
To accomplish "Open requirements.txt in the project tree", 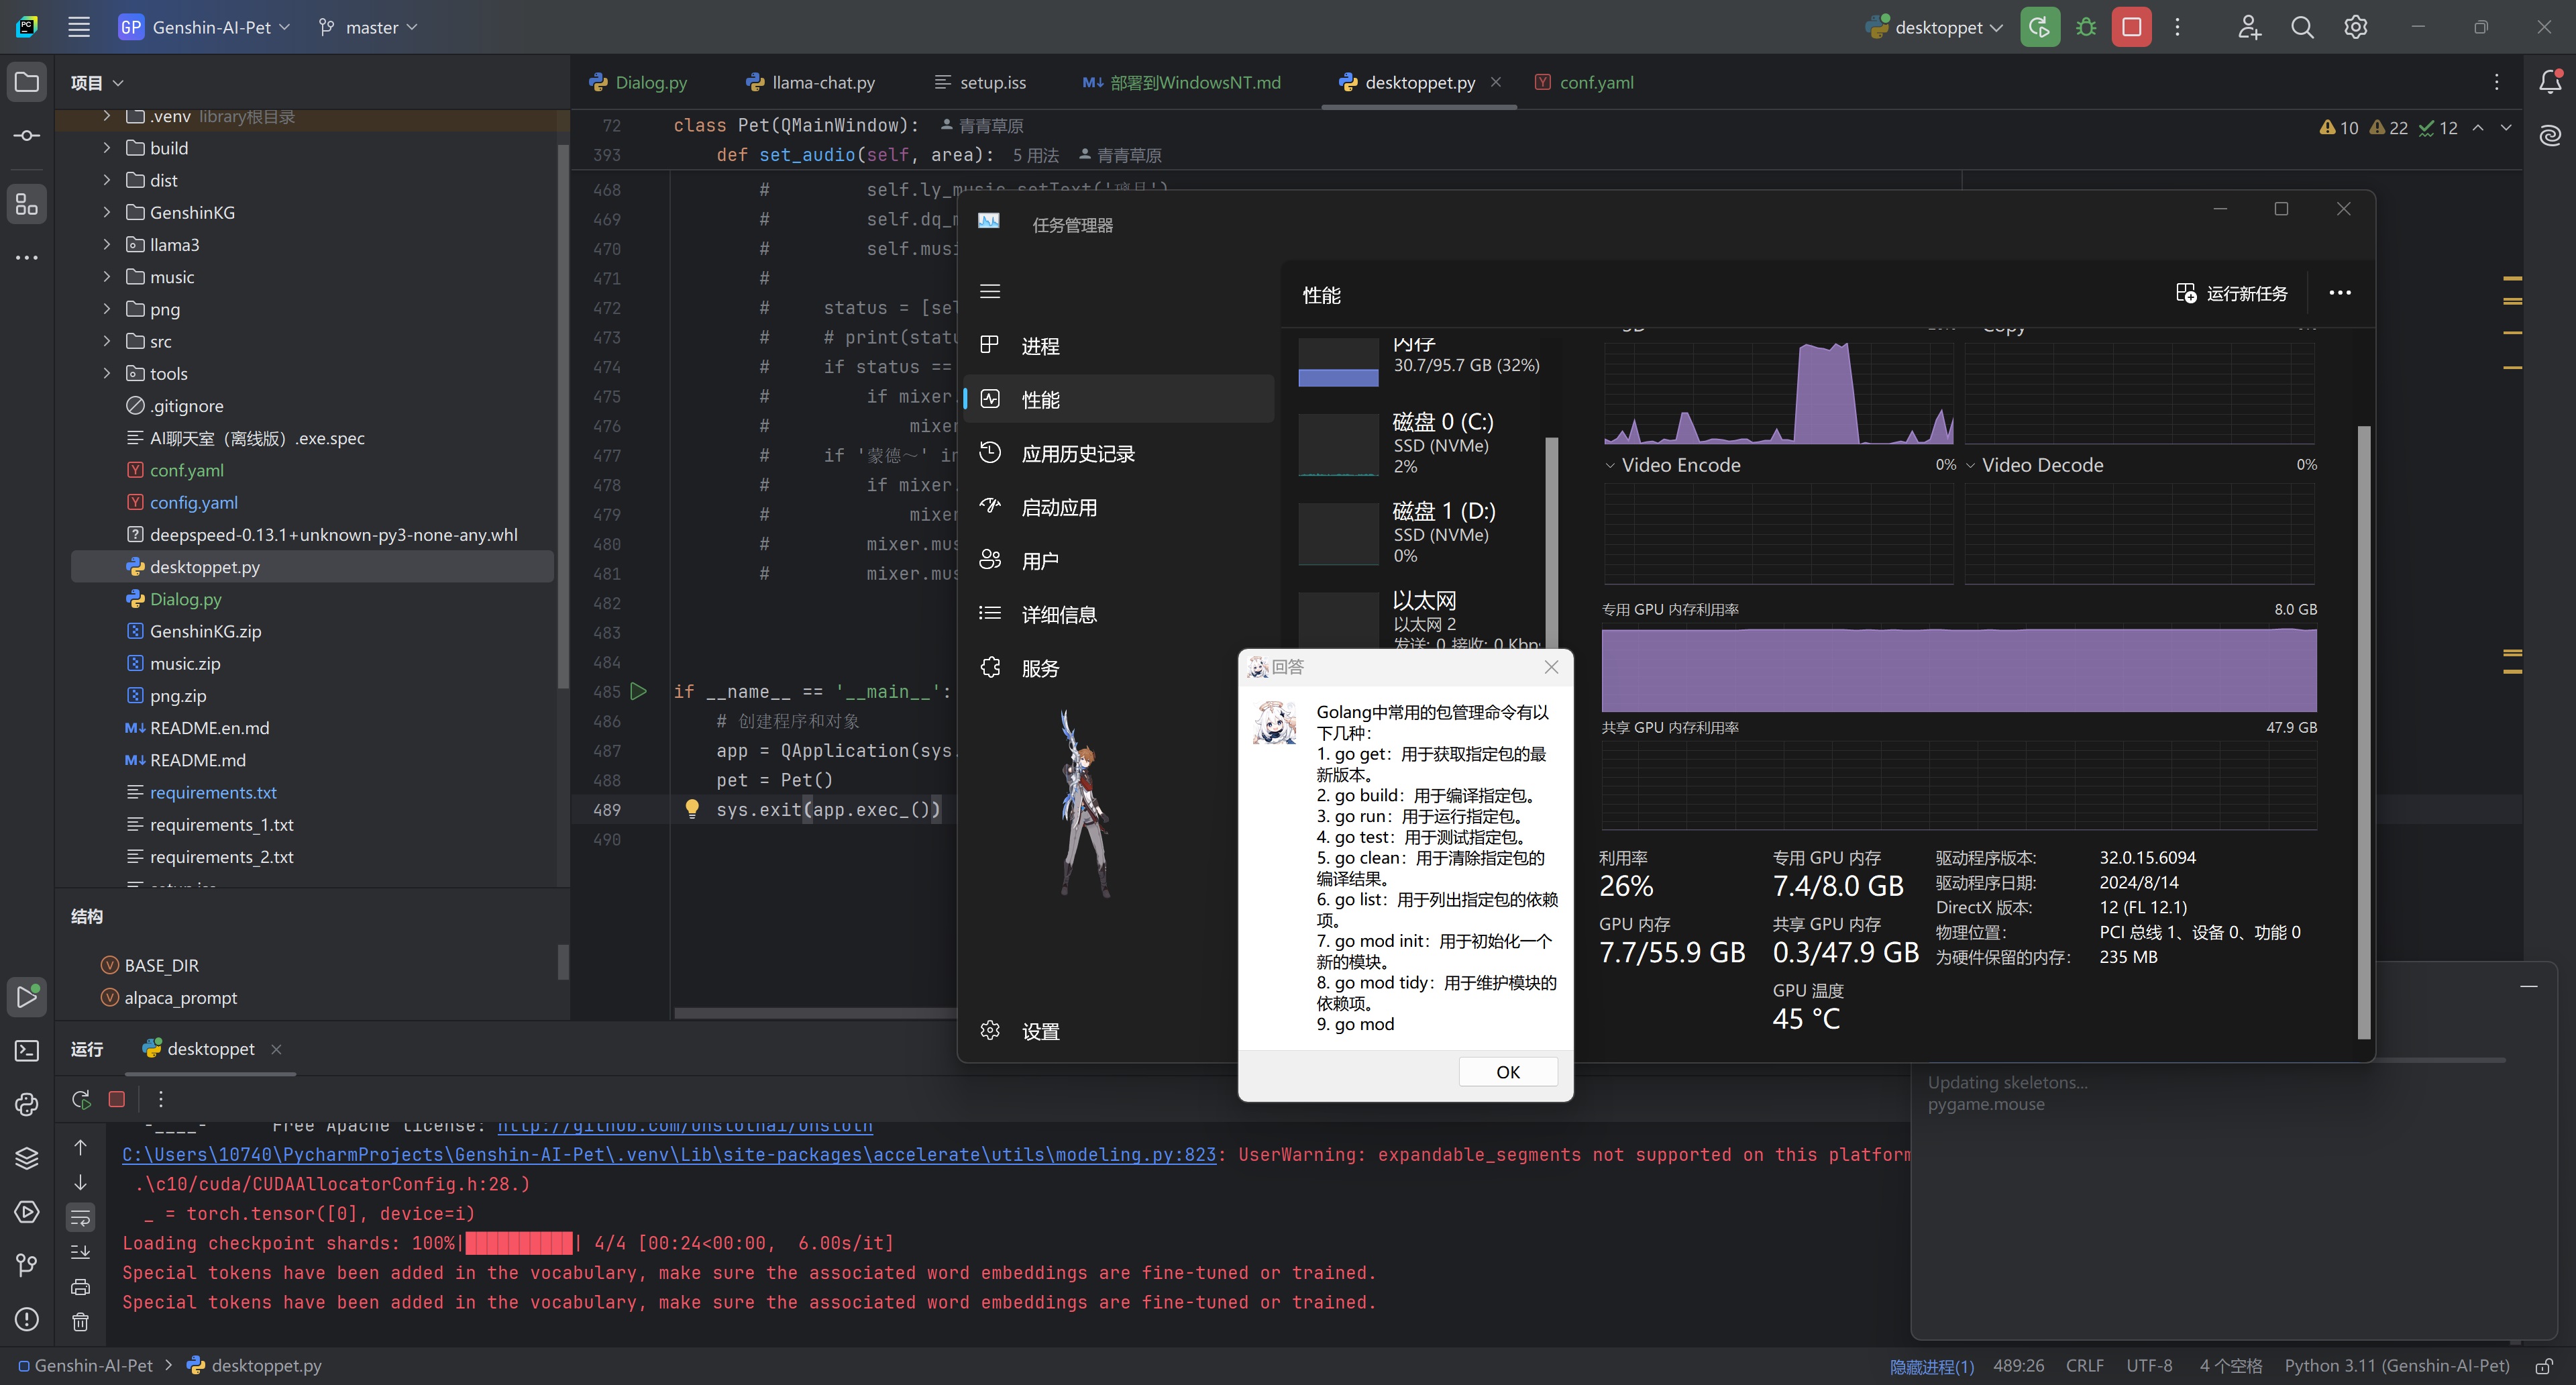I will pyautogui.click(x=213, y=792).
